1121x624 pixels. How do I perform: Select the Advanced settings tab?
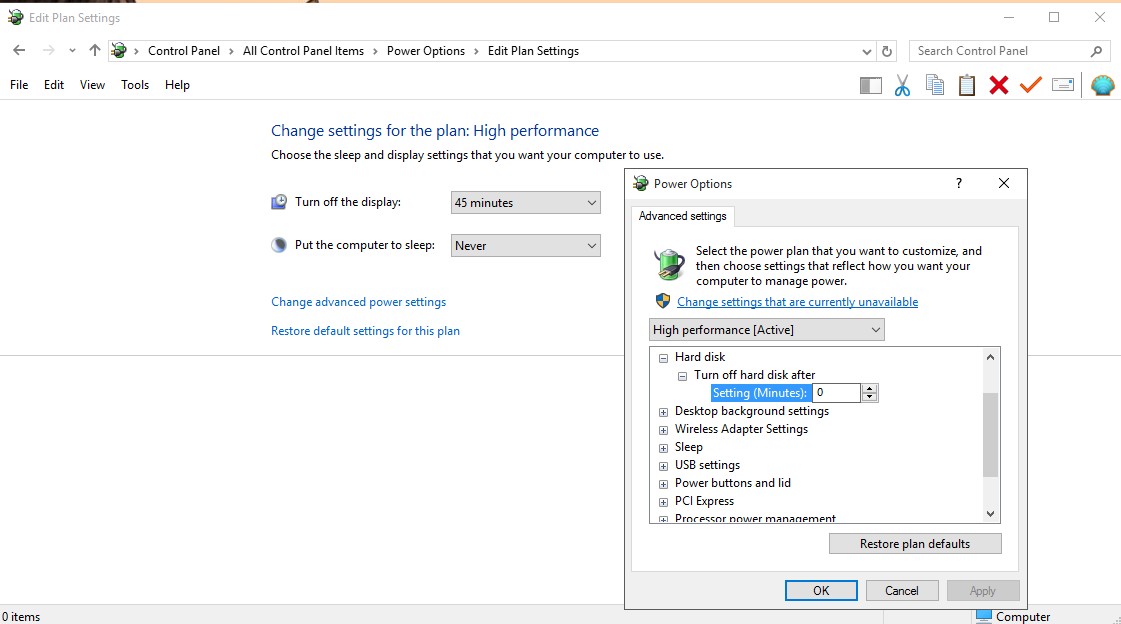tap(682, 216)
